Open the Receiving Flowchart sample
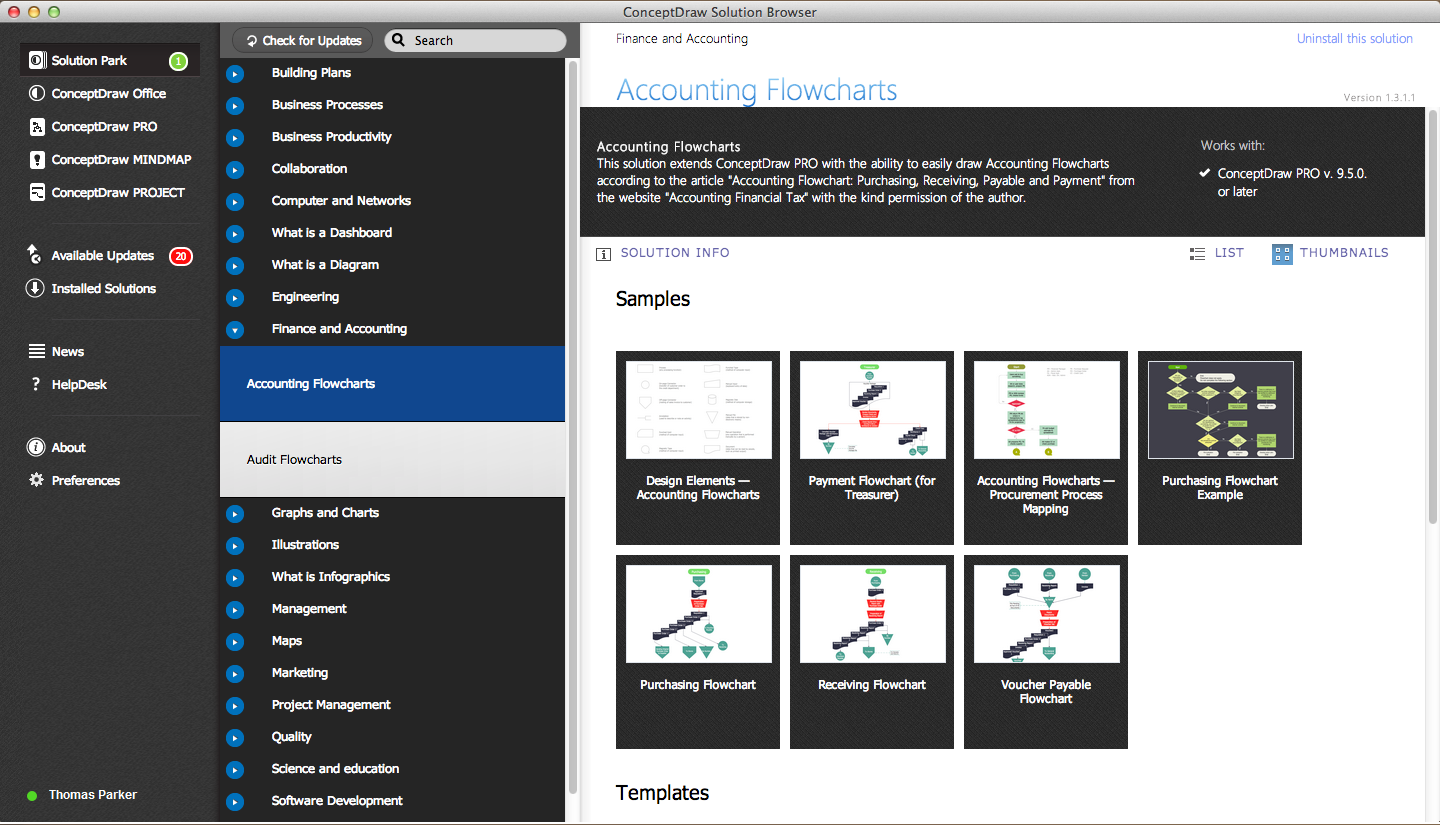The image size is (1440, 825). tap(872, 652)
